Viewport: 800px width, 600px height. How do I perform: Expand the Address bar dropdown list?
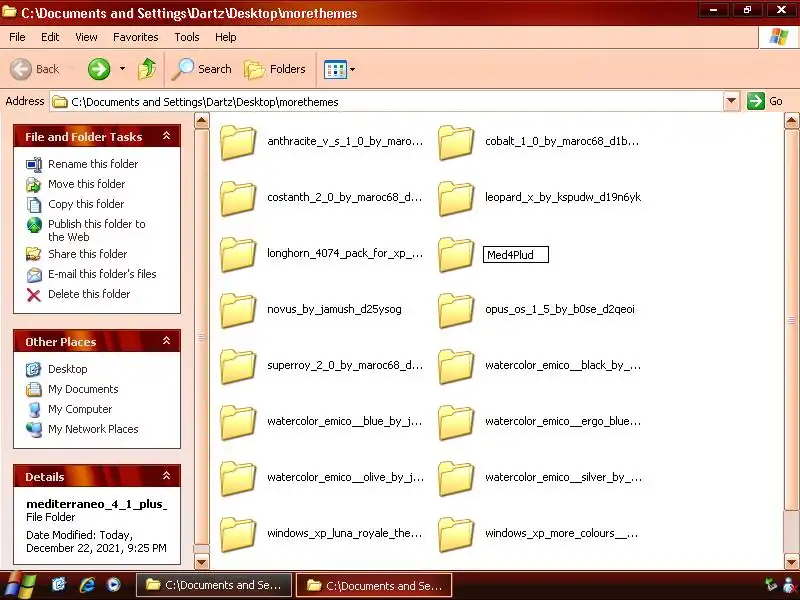[731, 101]
